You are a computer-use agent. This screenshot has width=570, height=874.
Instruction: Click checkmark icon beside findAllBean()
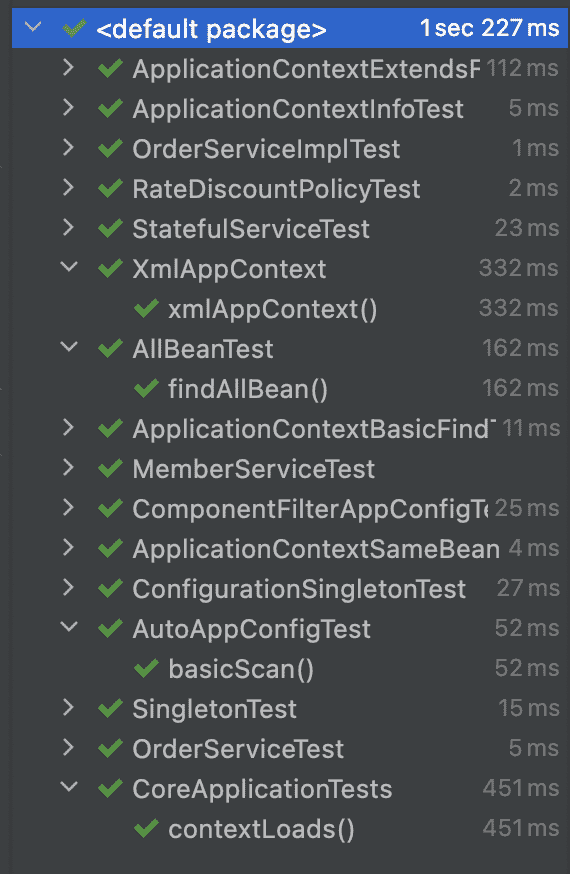(147, 389)
